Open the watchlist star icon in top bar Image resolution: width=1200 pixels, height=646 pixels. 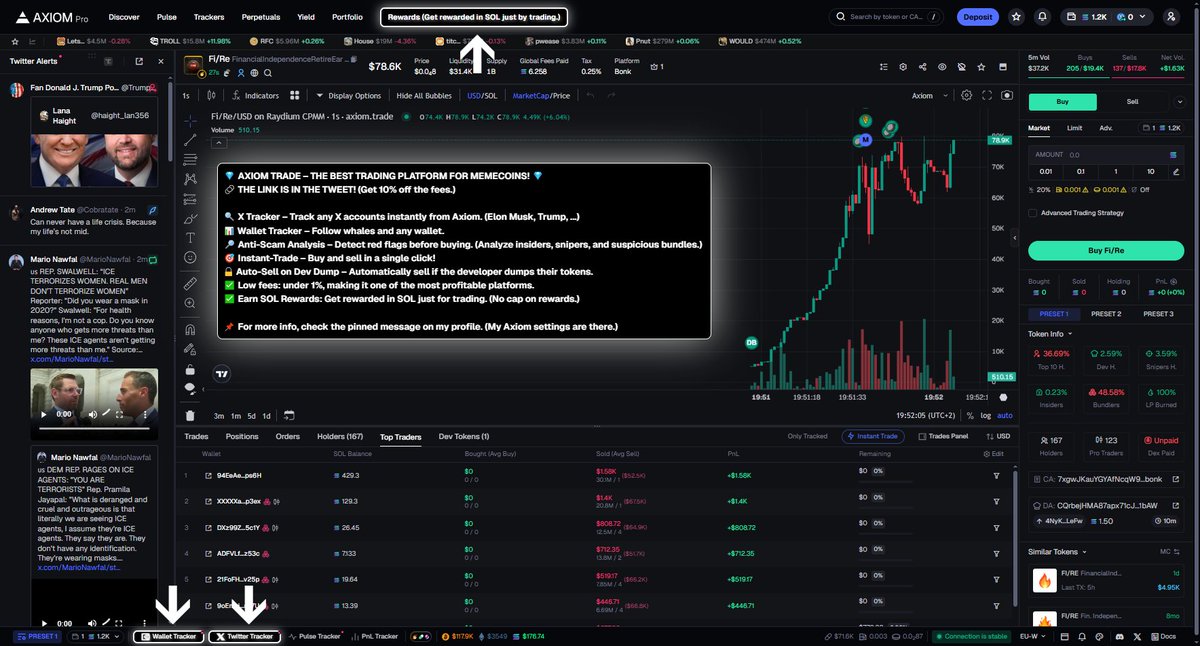[1016, 17]
